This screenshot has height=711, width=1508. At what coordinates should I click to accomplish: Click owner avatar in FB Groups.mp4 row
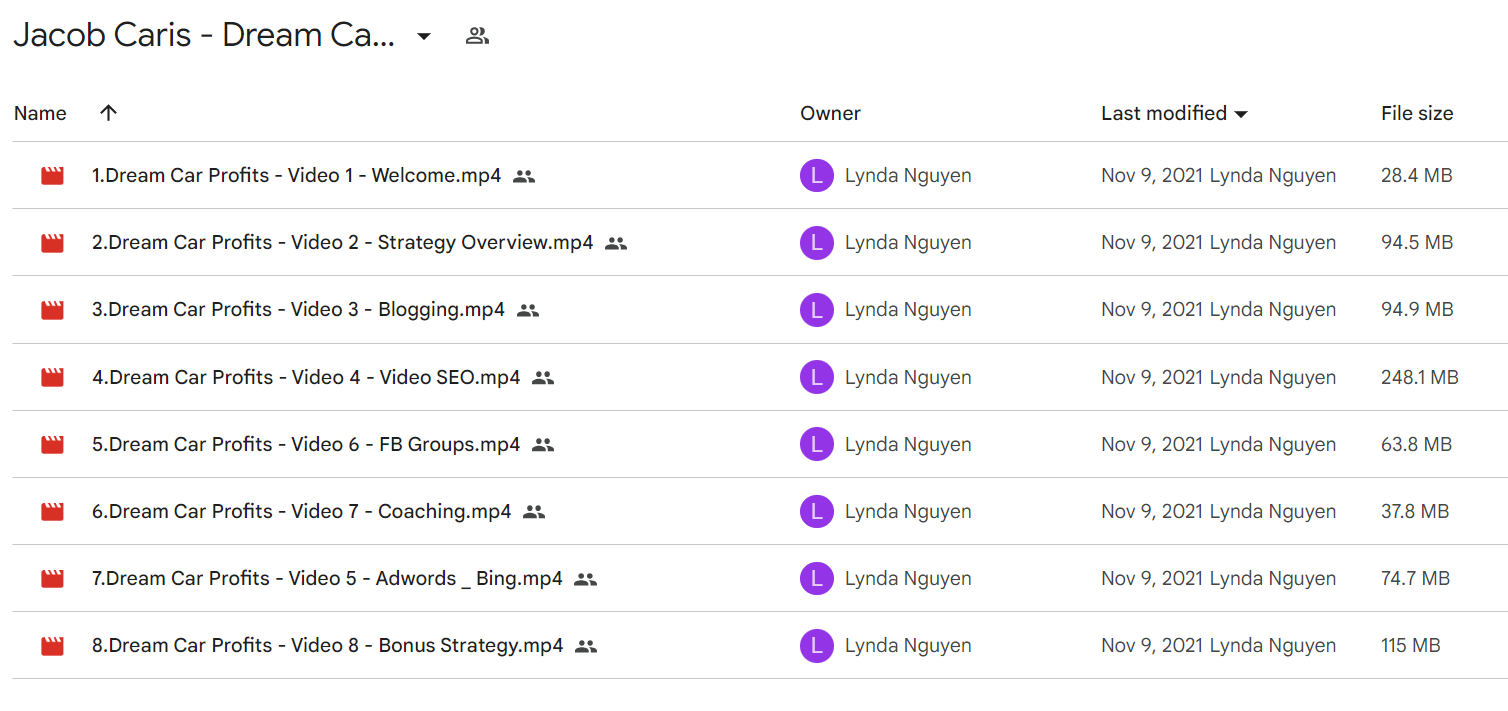point(817,445)
